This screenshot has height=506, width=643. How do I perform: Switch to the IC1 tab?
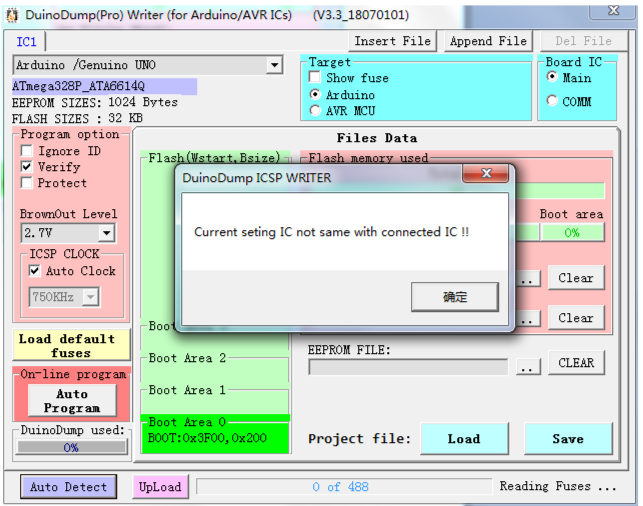pos(26,42)
